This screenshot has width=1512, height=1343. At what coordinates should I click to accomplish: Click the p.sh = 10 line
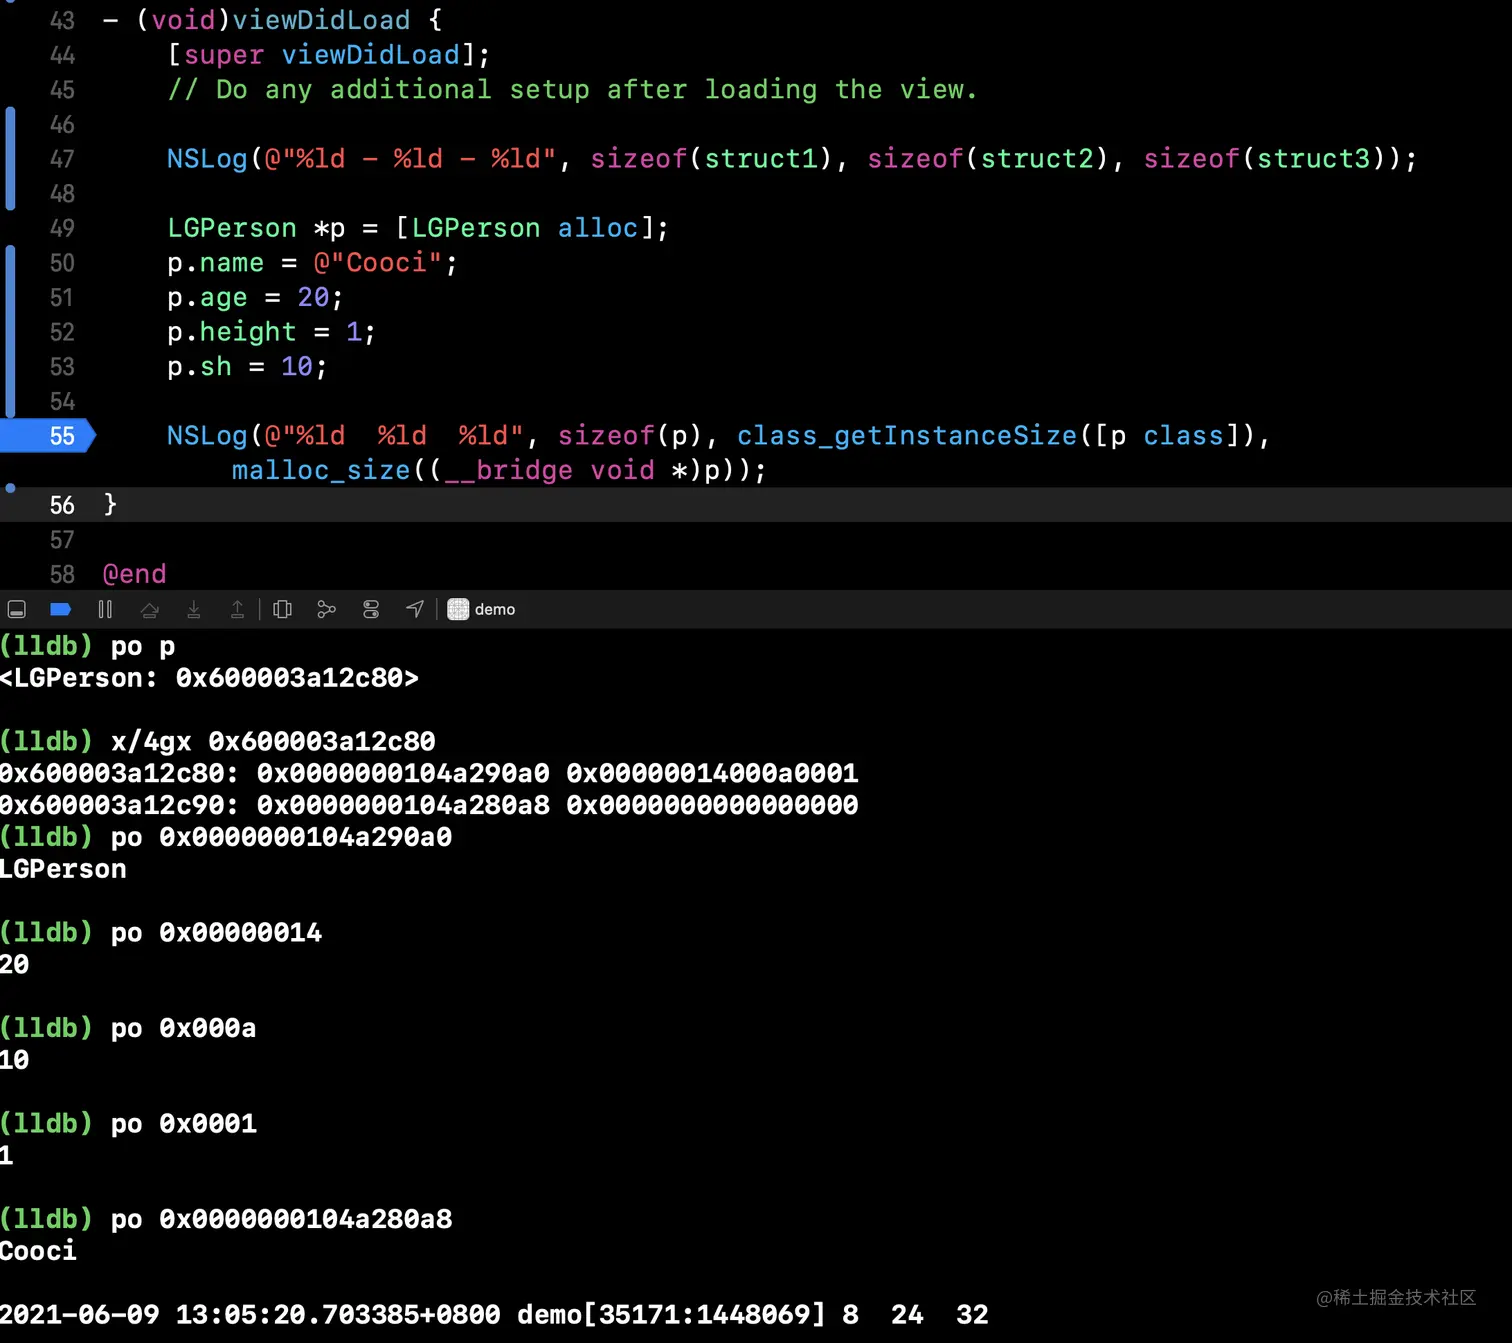coord(247,367)
